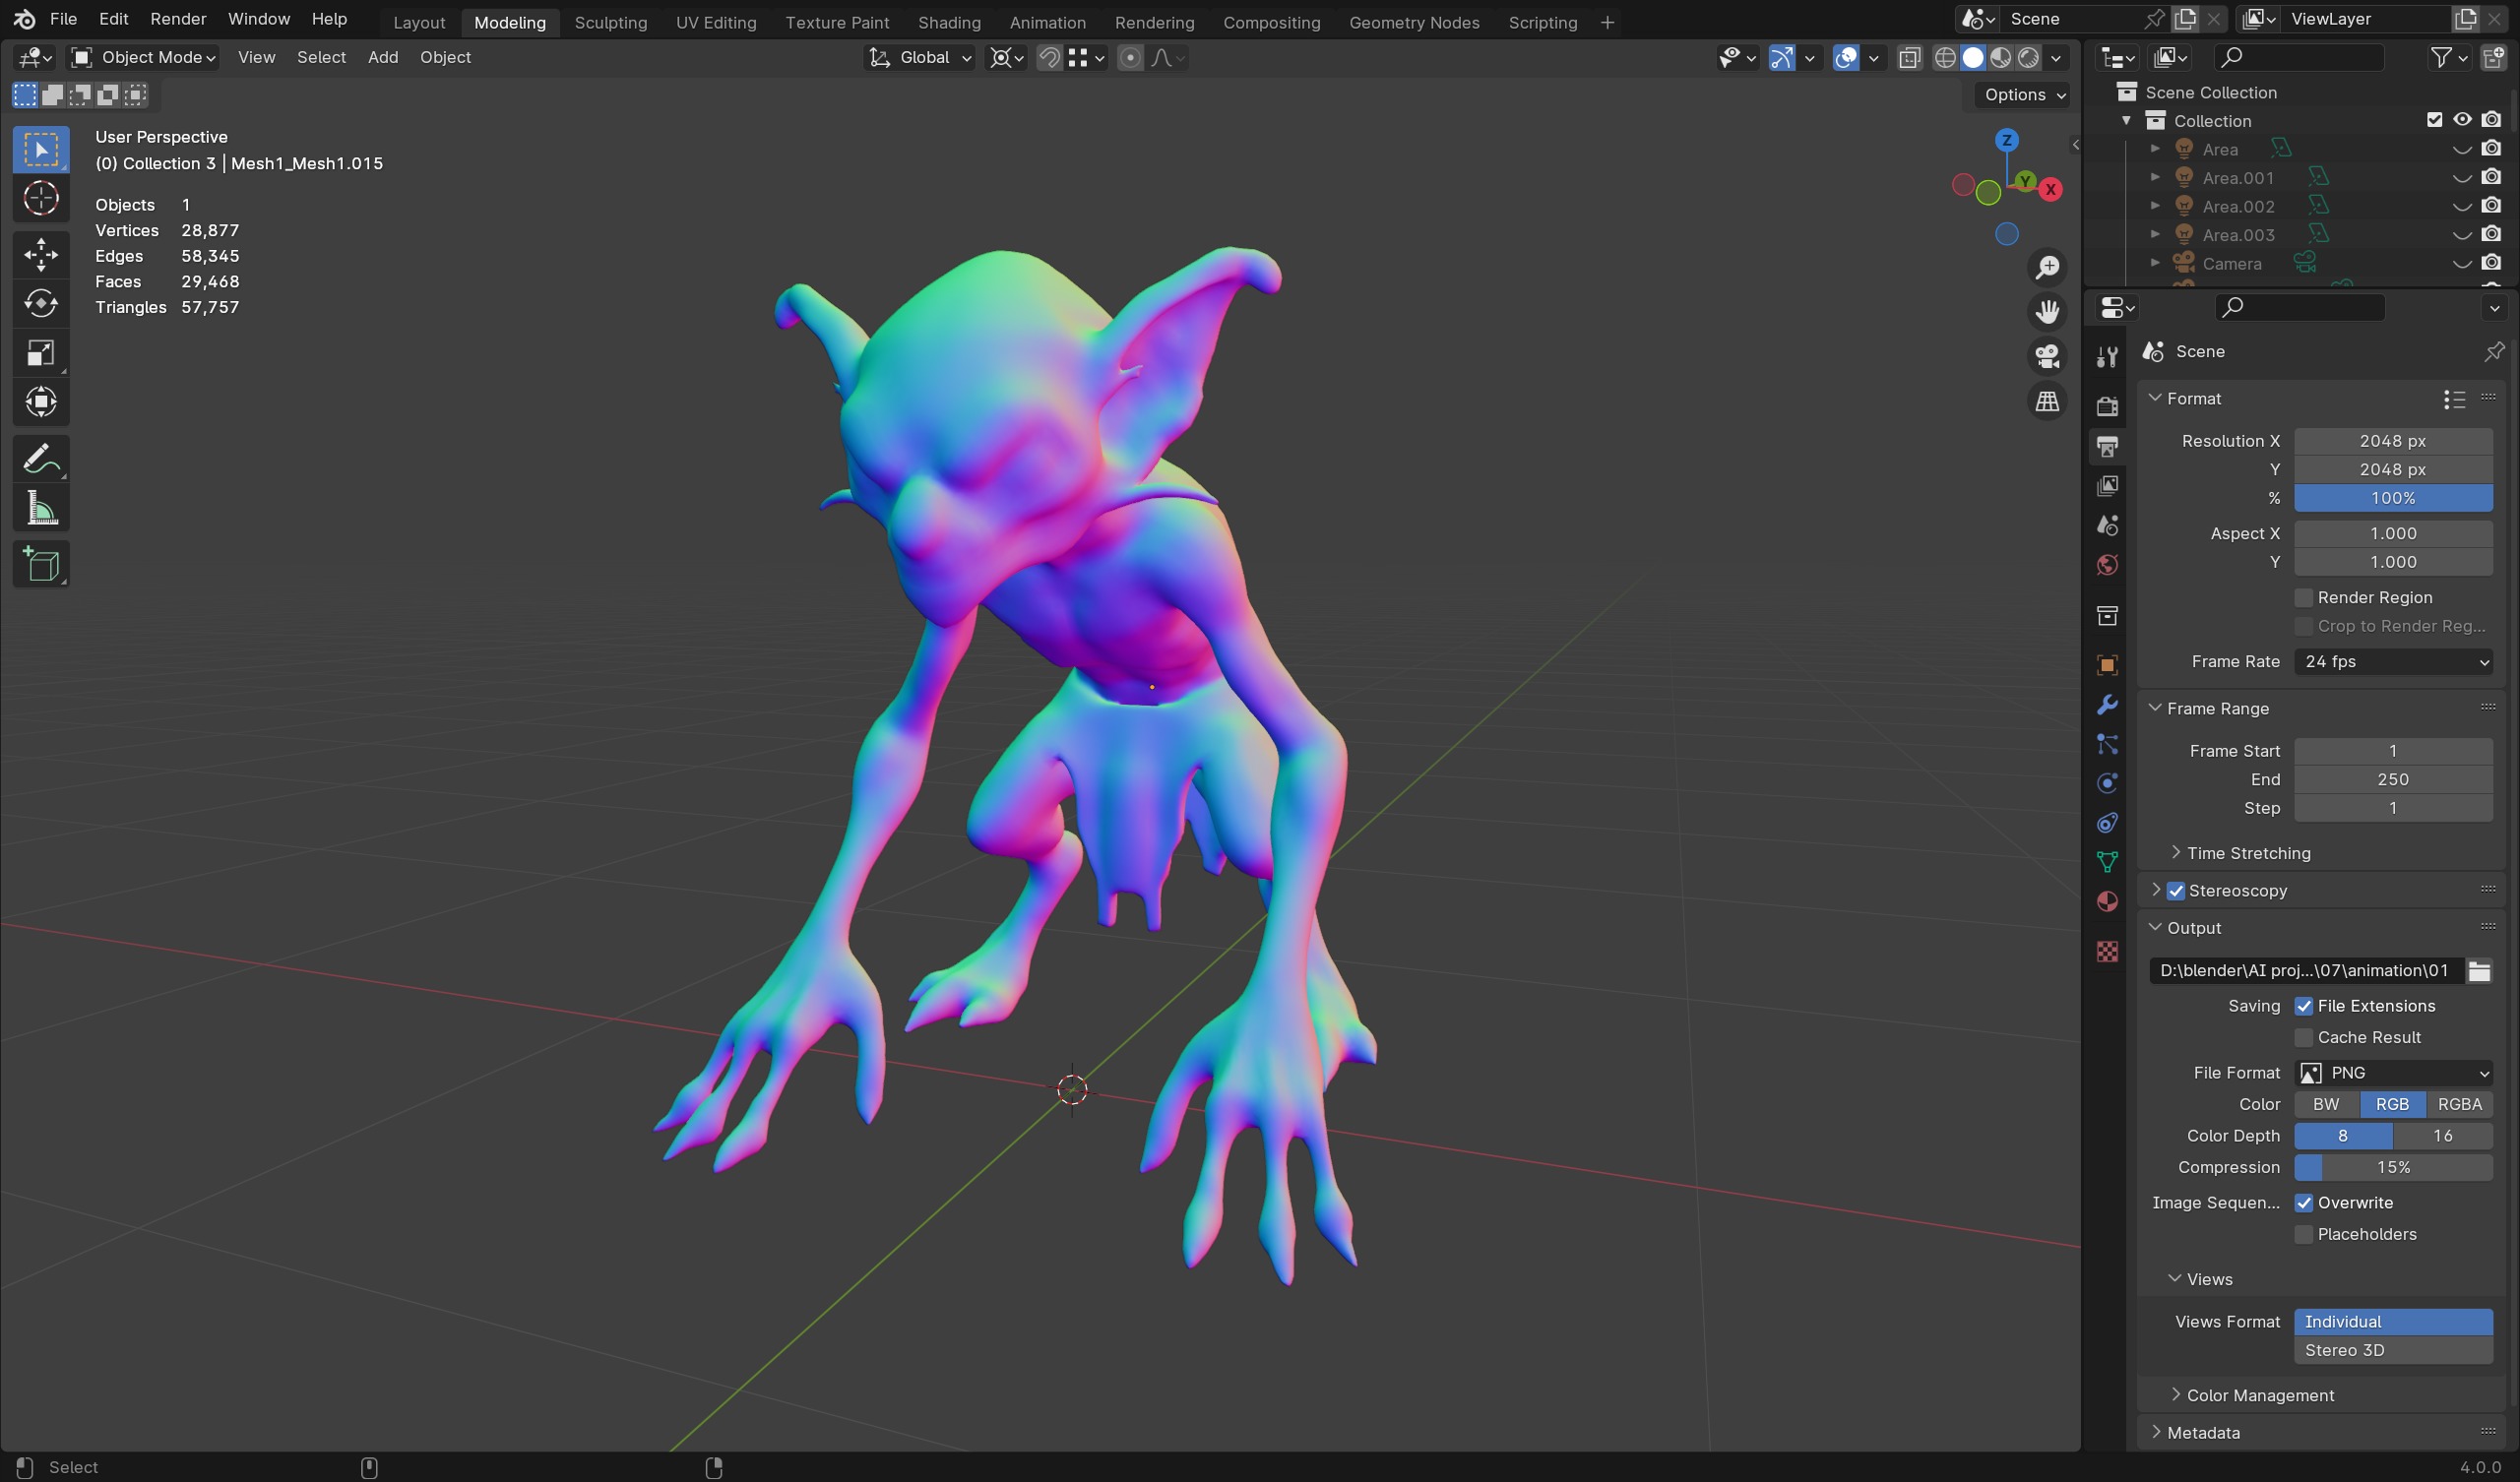
Task: Open the Global orientation dropdown
Action: pos(919,57)
